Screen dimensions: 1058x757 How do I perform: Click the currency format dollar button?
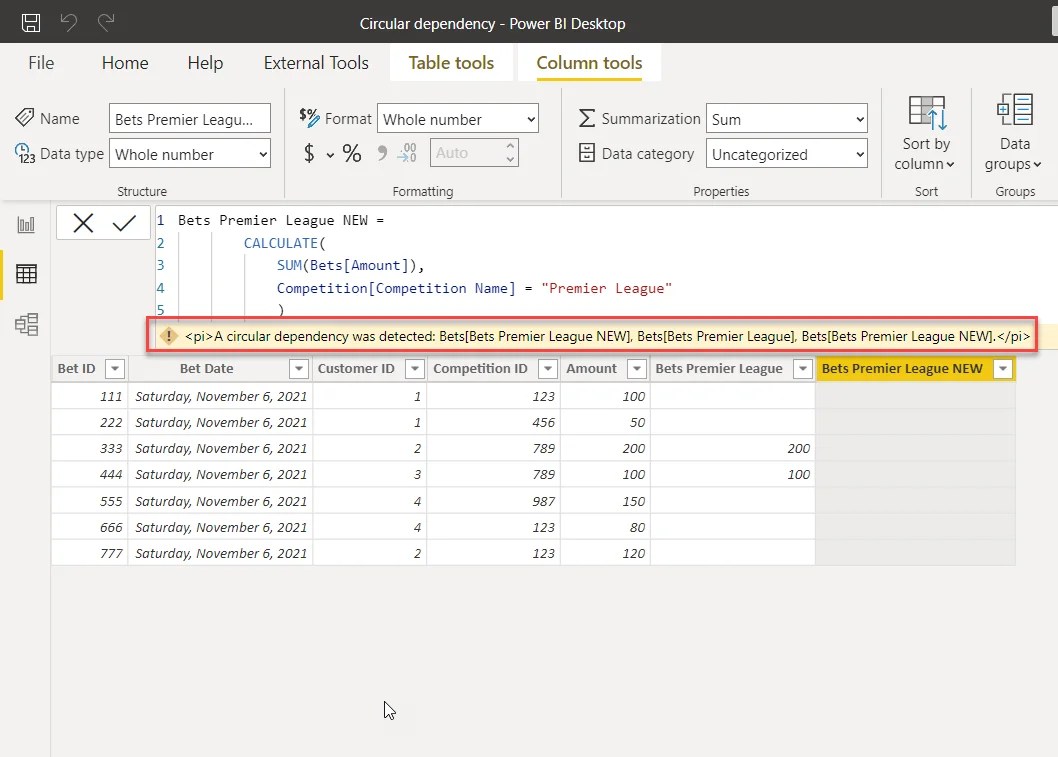[x=310, y=153]
